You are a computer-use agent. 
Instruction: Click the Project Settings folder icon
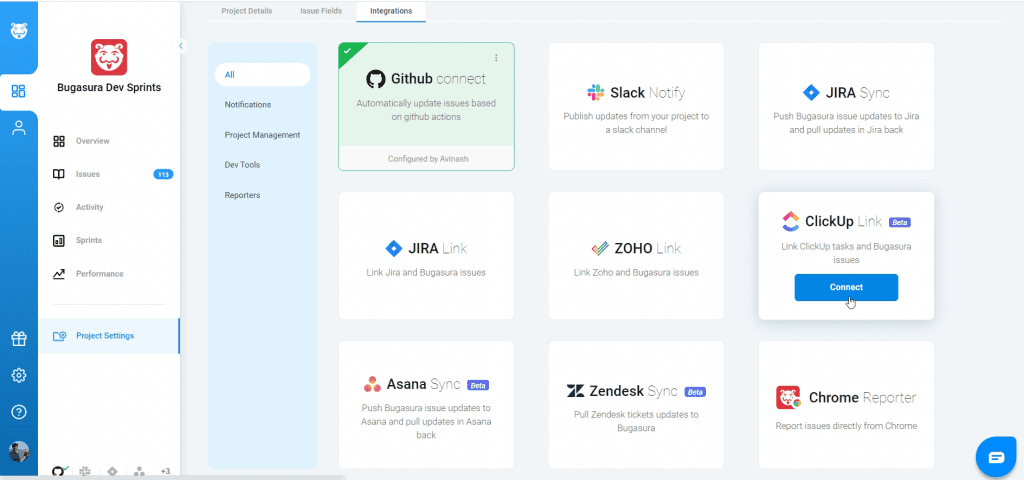(x=59, y=336)
